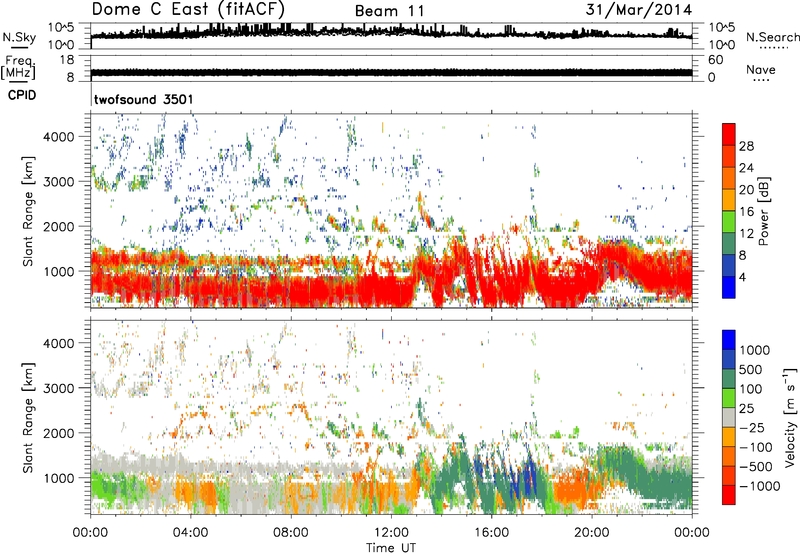This screenshot has height=554, width=800.
Task: Click the "25" label on Velocity colorbar
Action: [x=747, y=408]
